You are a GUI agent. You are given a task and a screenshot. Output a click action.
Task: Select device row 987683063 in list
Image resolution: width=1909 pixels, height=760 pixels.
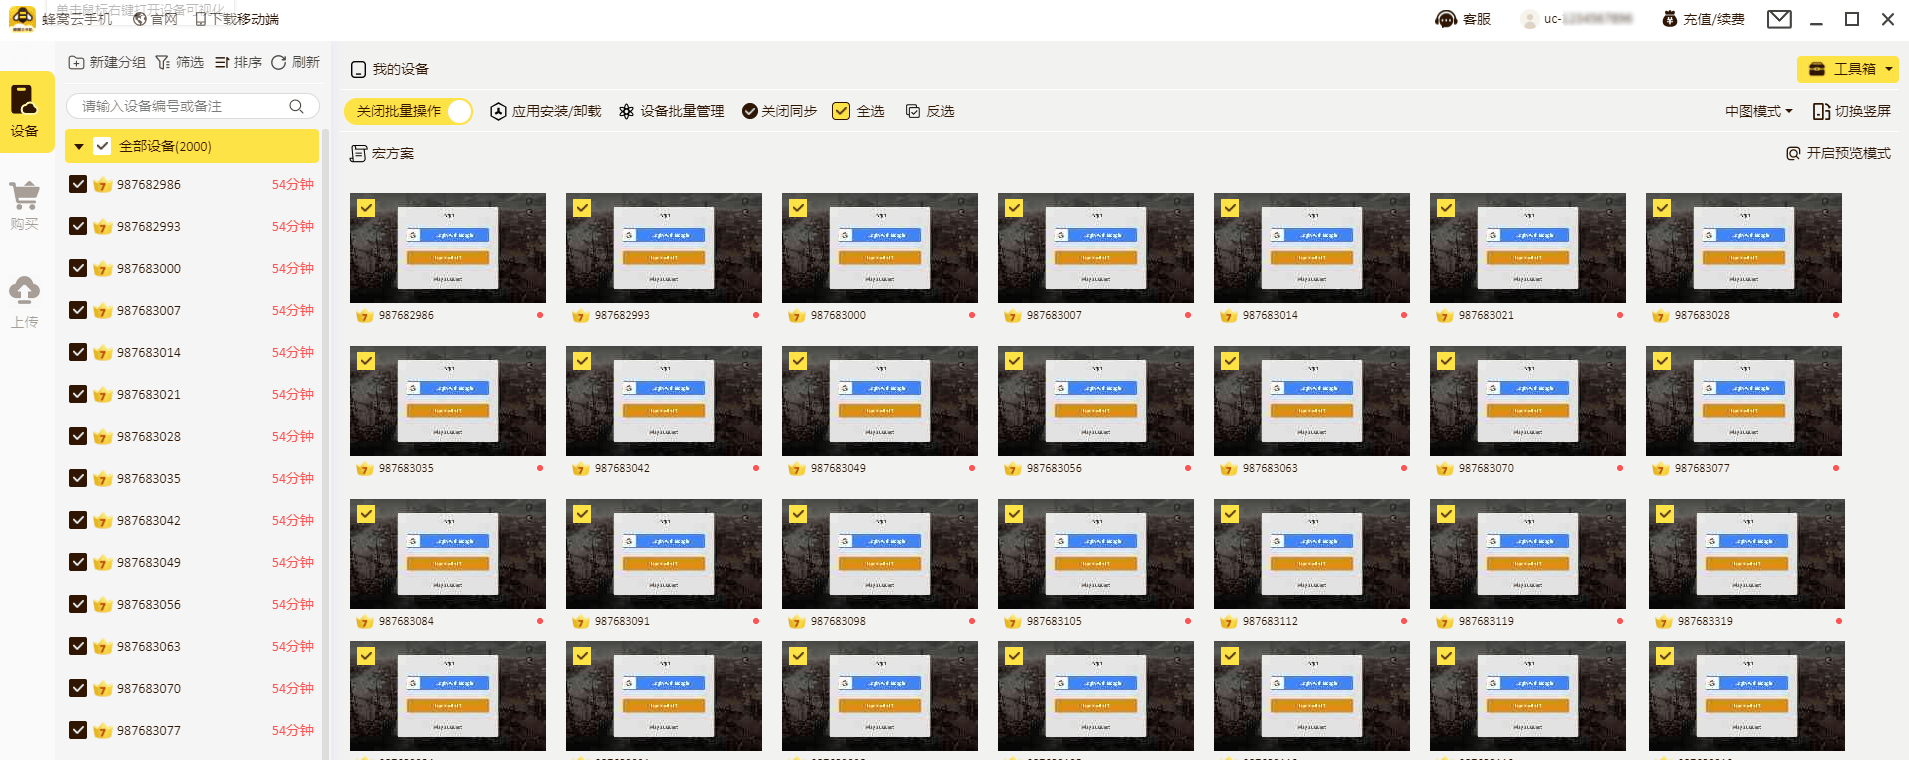pos(192,646)
